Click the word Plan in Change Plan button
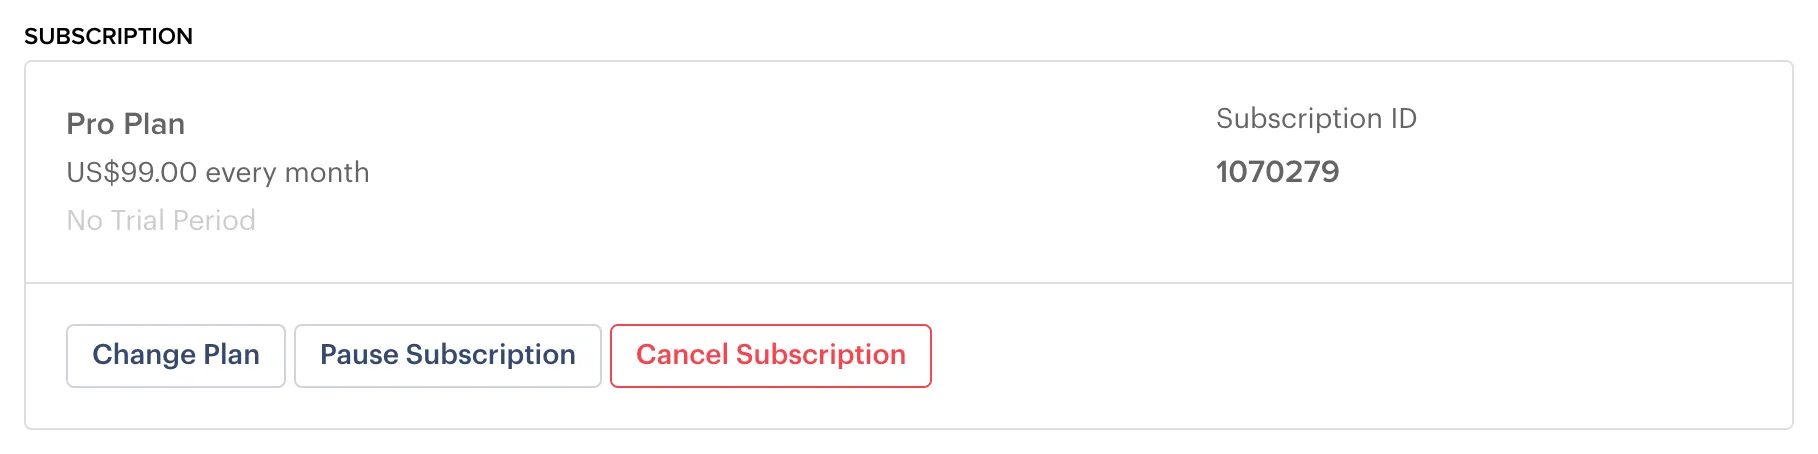This screenshot has width=1818, height=454. (232, 355)
